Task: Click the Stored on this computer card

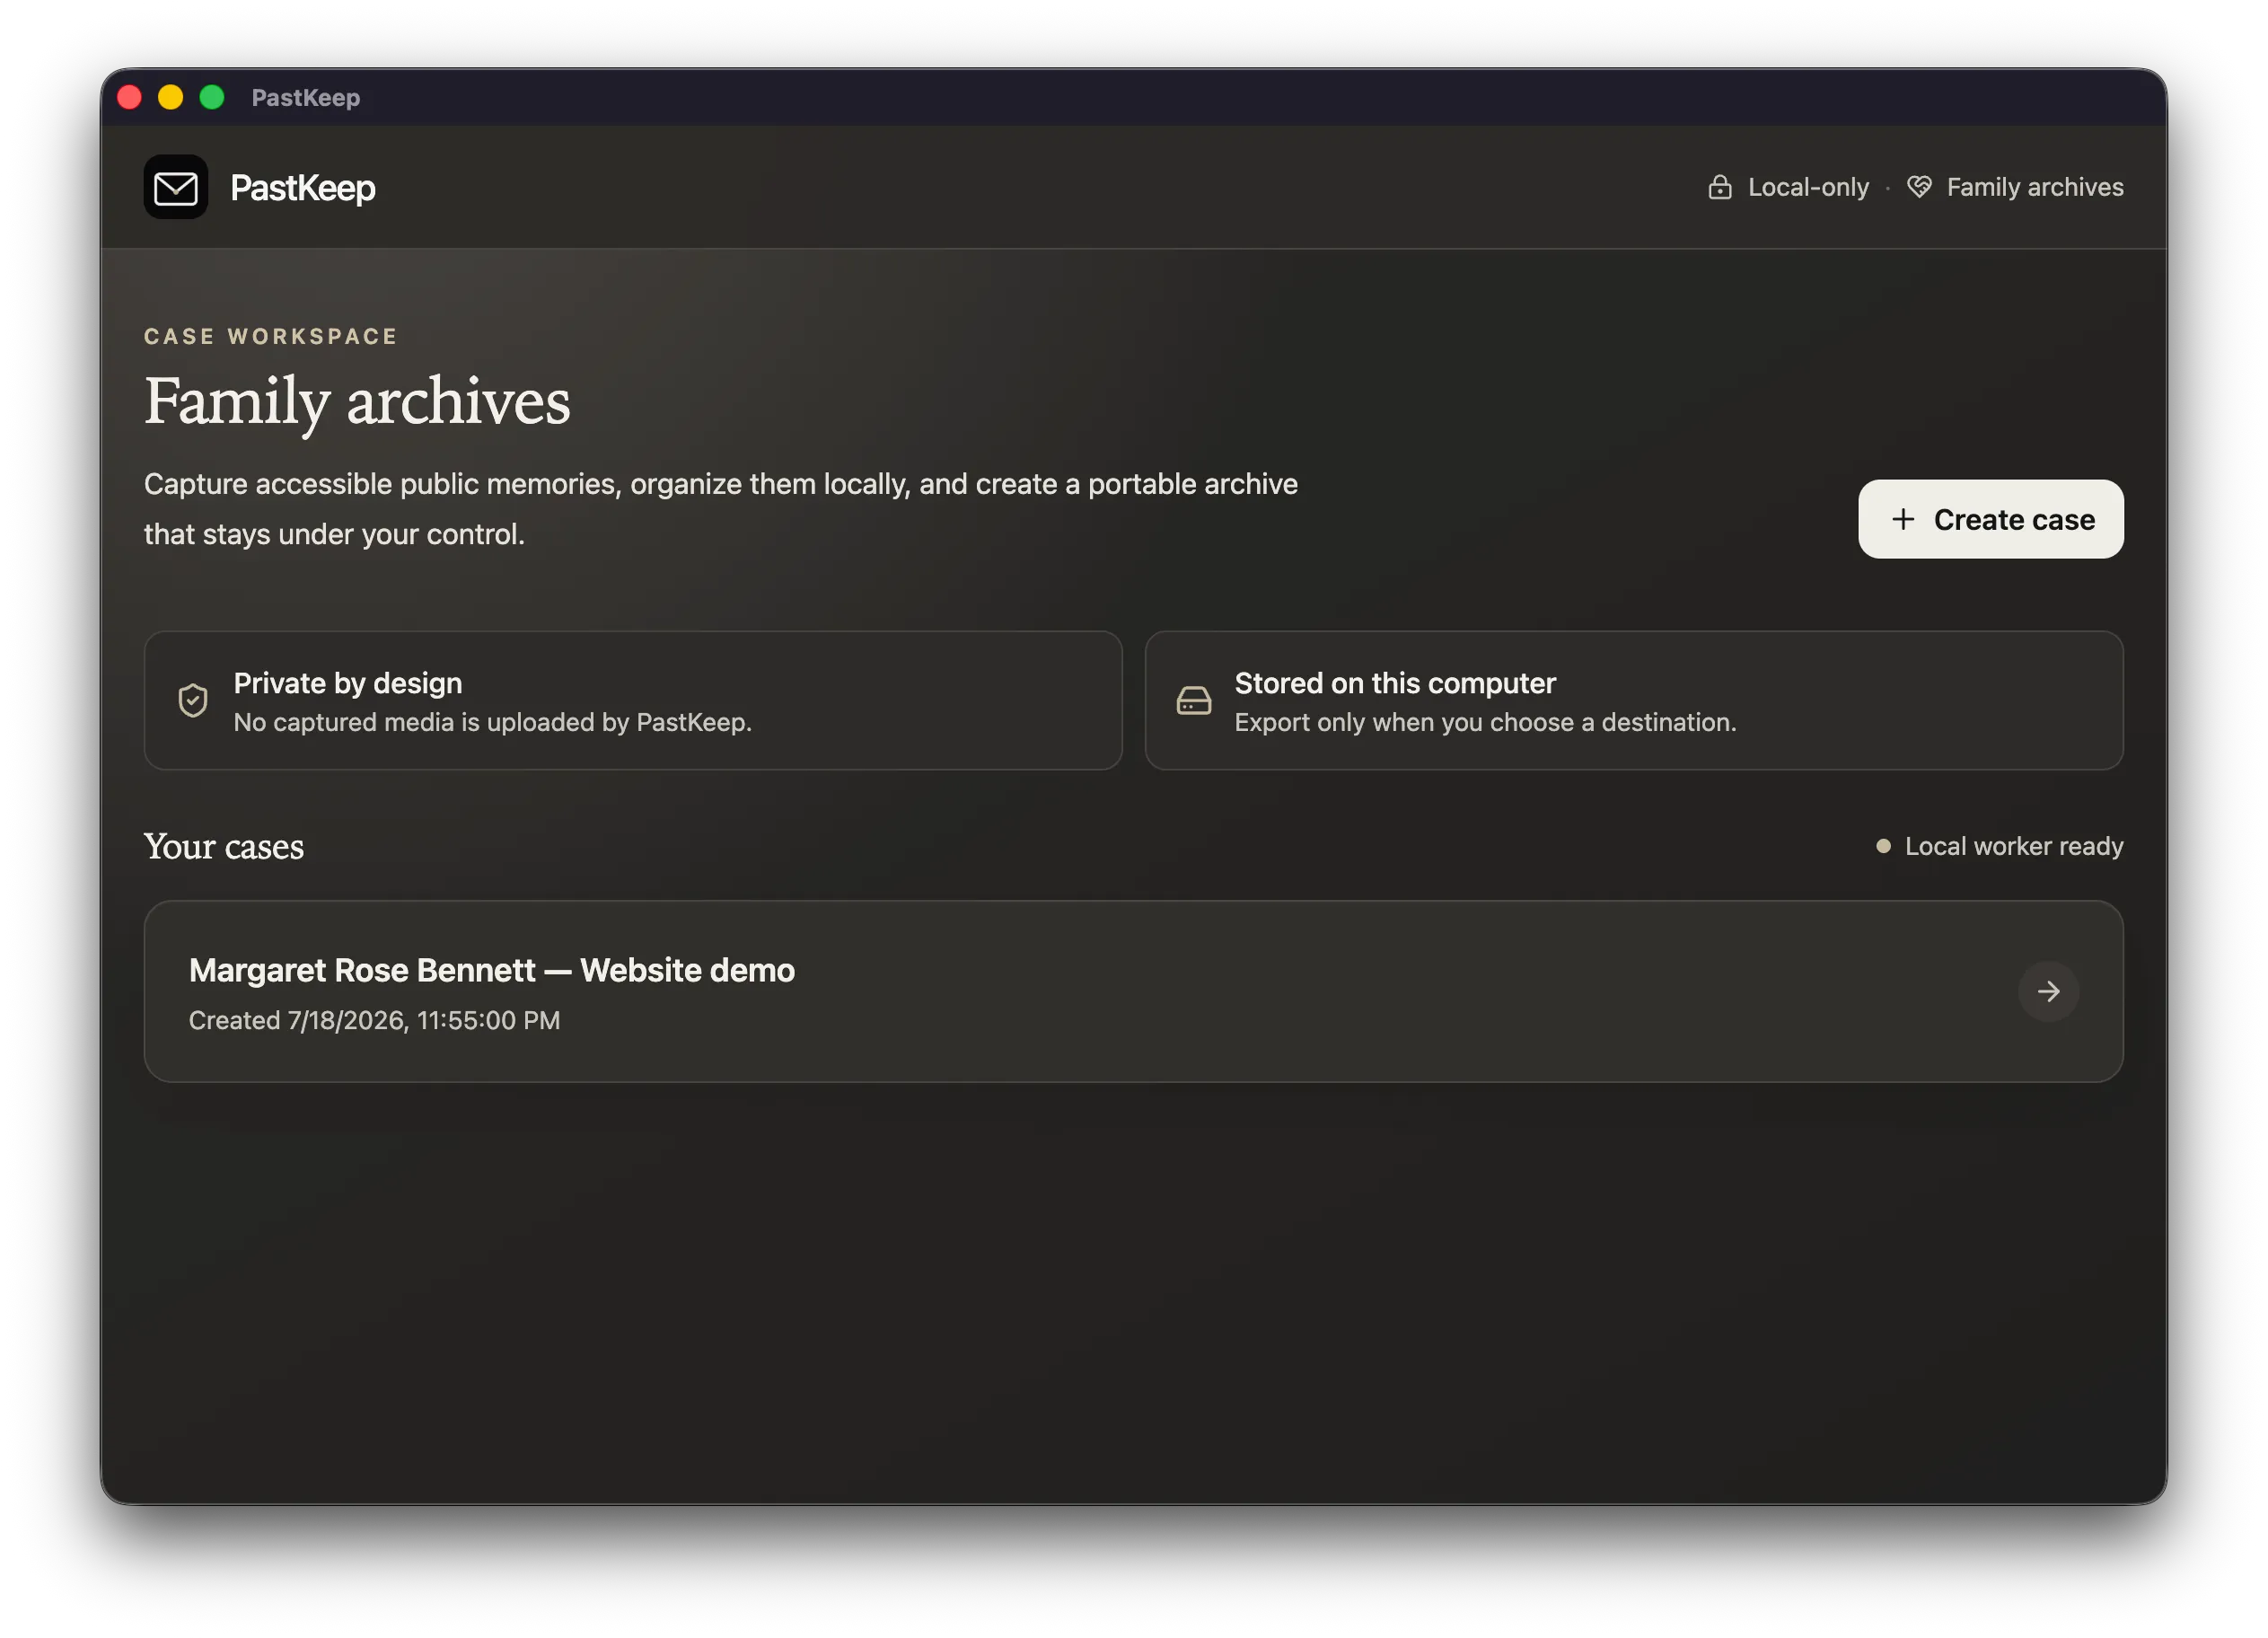Action: 1634,701
